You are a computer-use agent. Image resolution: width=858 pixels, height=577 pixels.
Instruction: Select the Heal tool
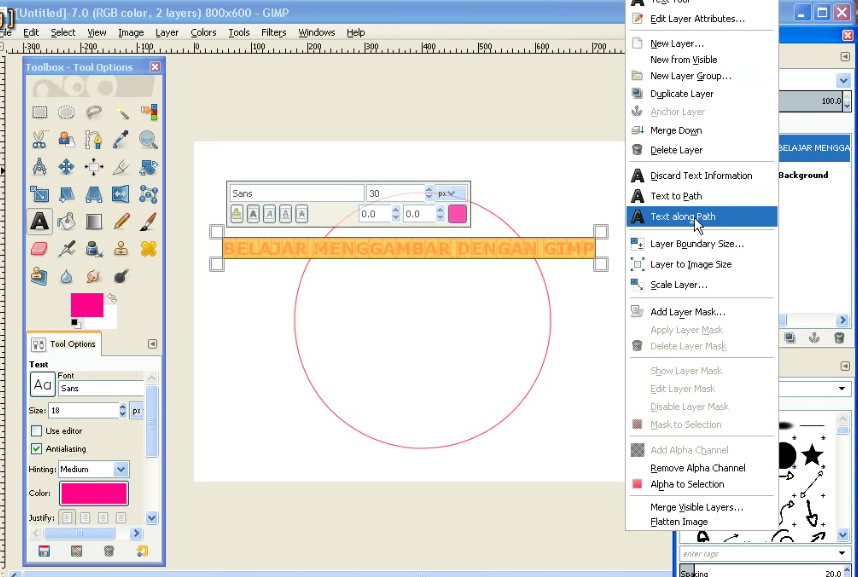click(148, 249)
